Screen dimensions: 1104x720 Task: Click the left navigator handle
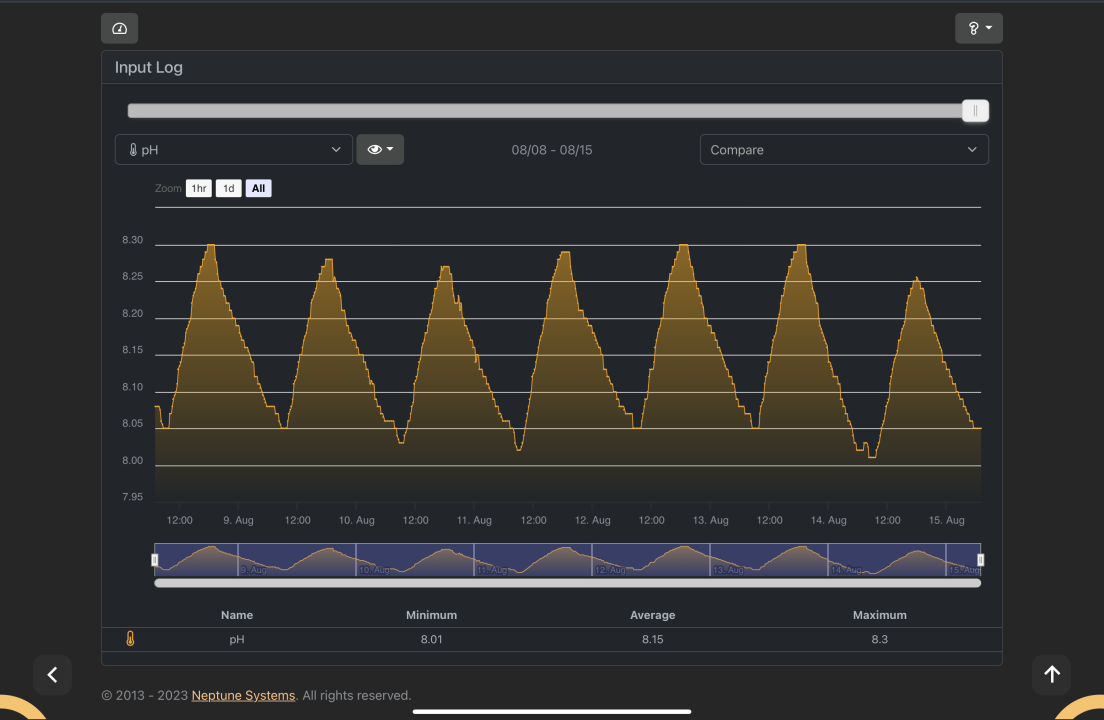[155, 560]
